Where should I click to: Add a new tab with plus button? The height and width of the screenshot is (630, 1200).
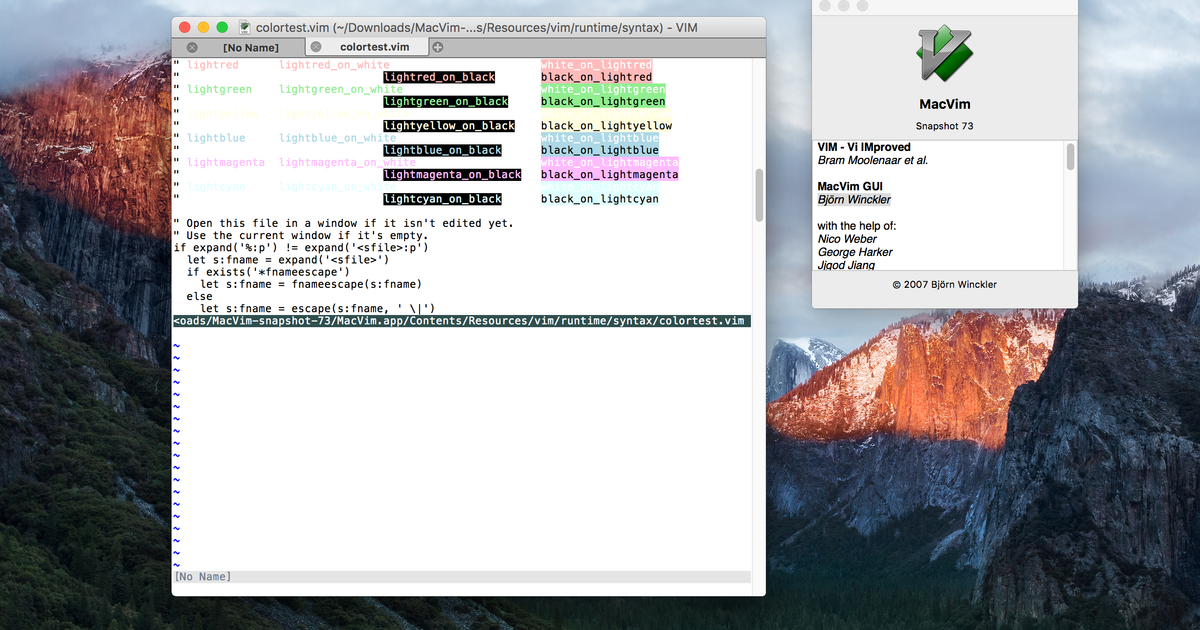(438, 47)
